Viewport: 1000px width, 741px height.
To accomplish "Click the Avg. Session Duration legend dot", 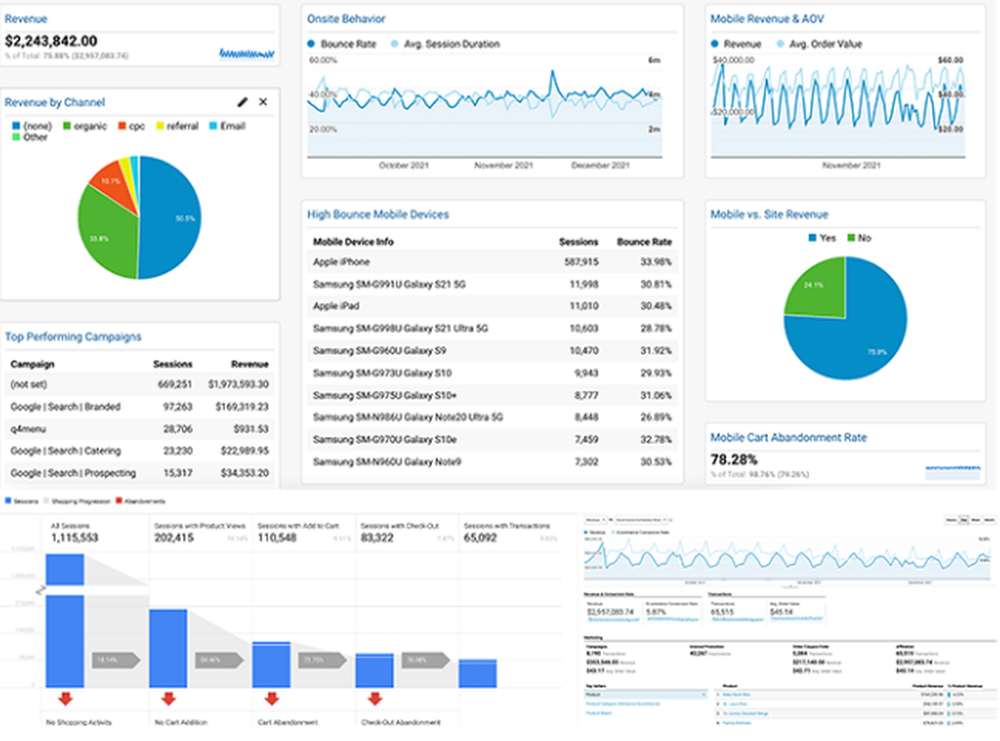I will [x=394, y=44].
